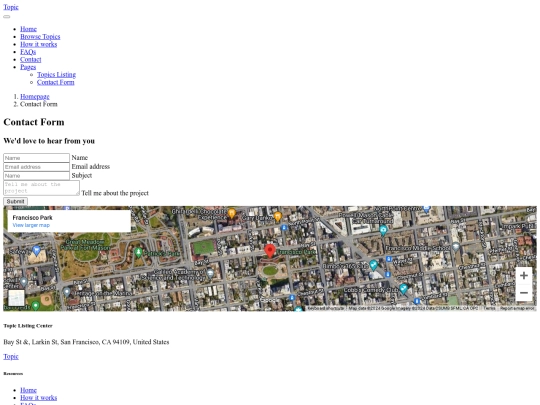Click inside the project message textarea
The image size is (540, 405).
(41, 188)
